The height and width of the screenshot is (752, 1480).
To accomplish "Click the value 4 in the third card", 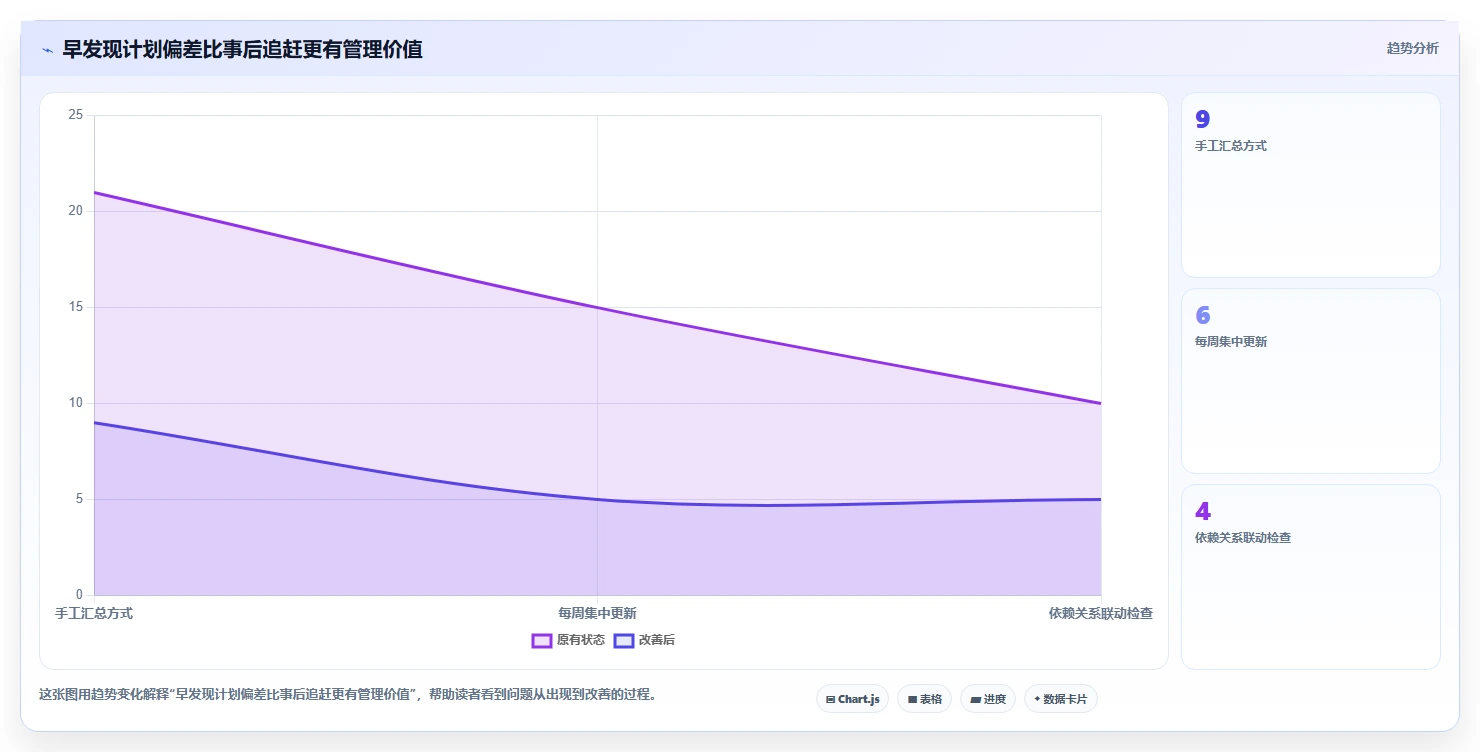I will click(1202, 511).
